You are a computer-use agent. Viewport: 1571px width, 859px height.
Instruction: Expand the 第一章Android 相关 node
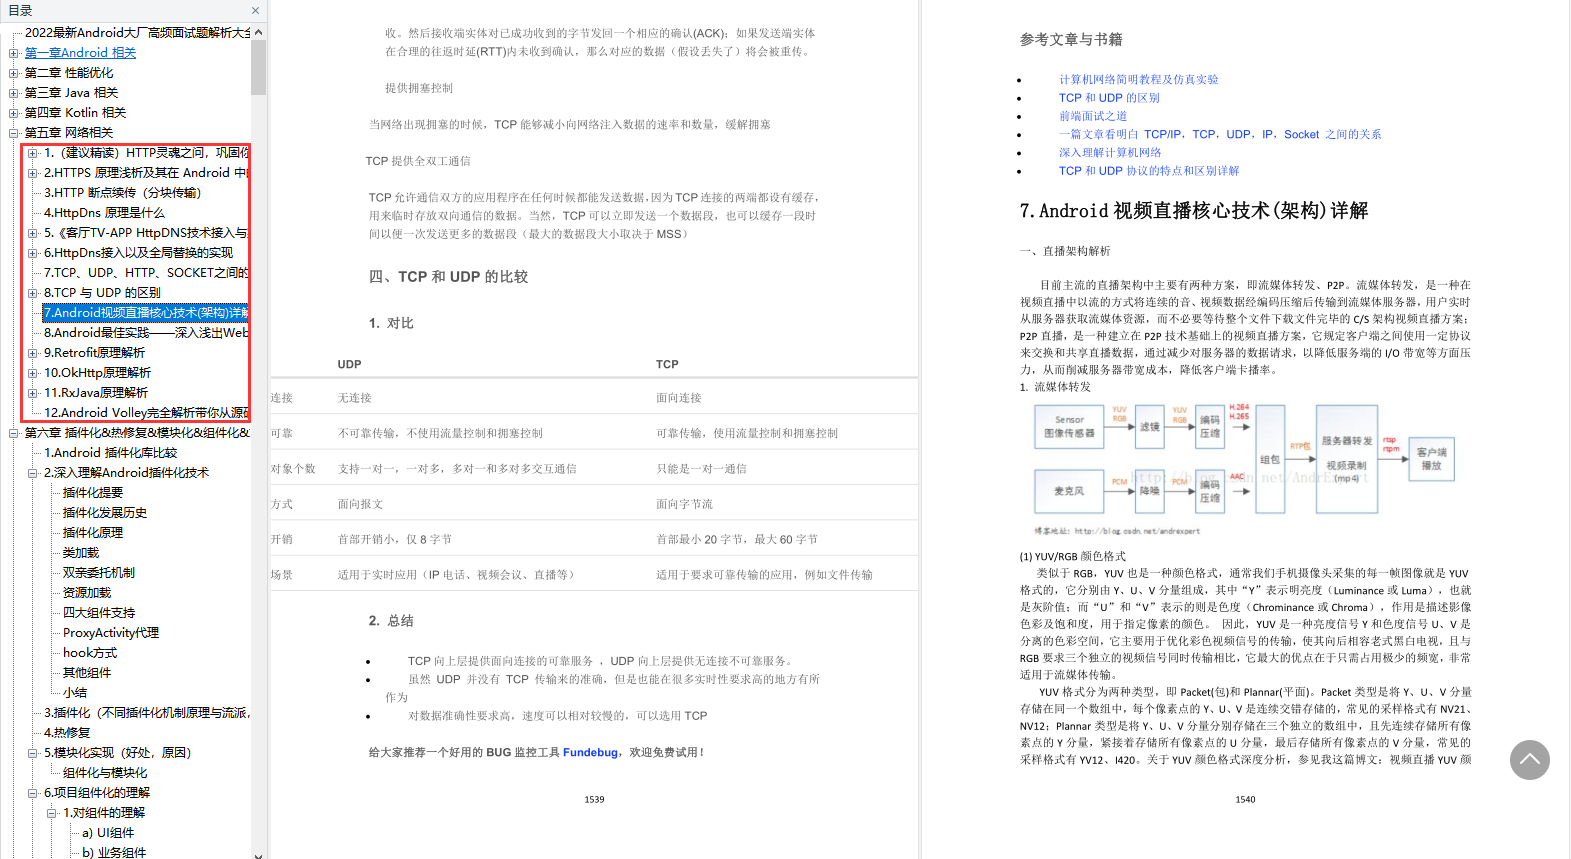(14, 53)
